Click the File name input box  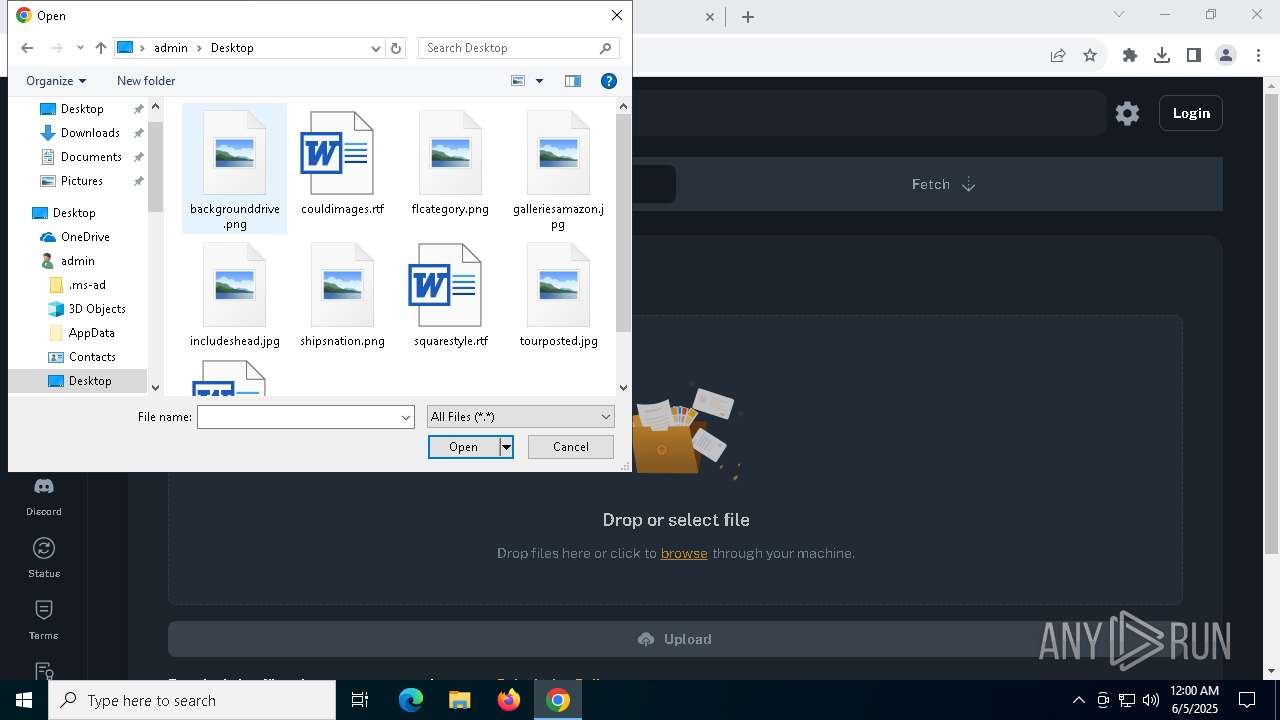point(299,417)
